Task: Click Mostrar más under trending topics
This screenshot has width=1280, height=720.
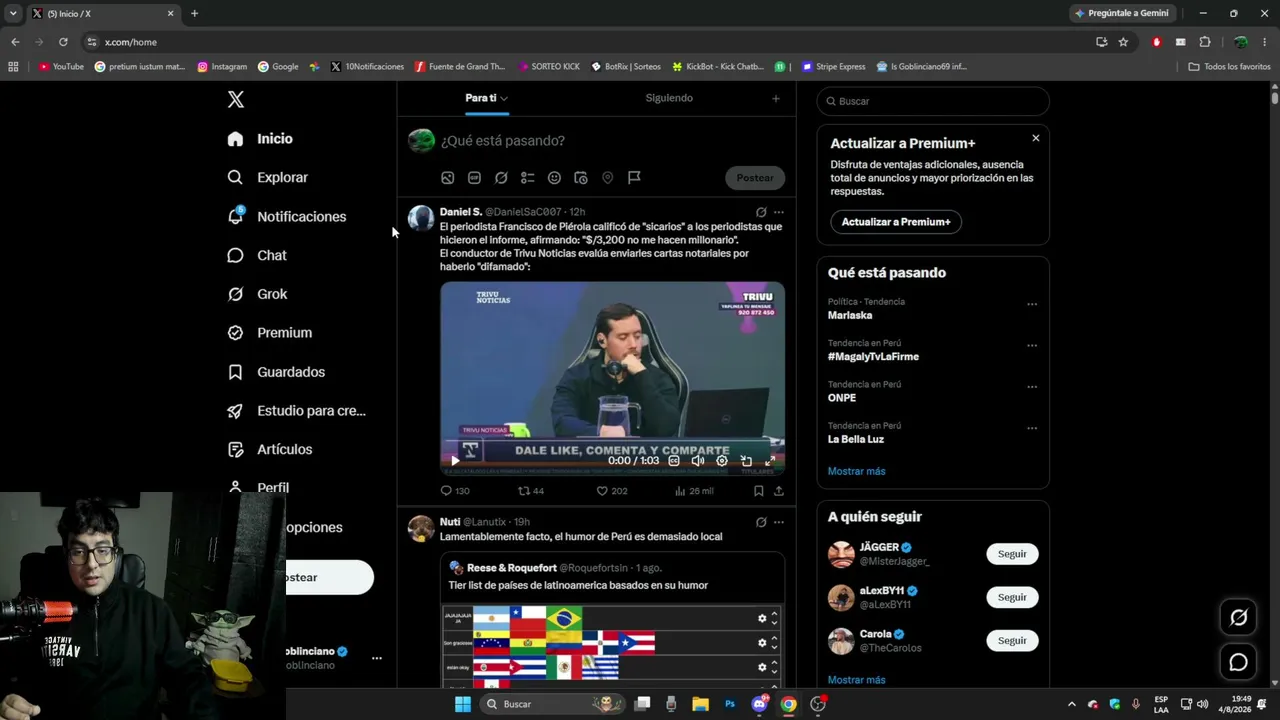Action: click(x=857, y=471)
